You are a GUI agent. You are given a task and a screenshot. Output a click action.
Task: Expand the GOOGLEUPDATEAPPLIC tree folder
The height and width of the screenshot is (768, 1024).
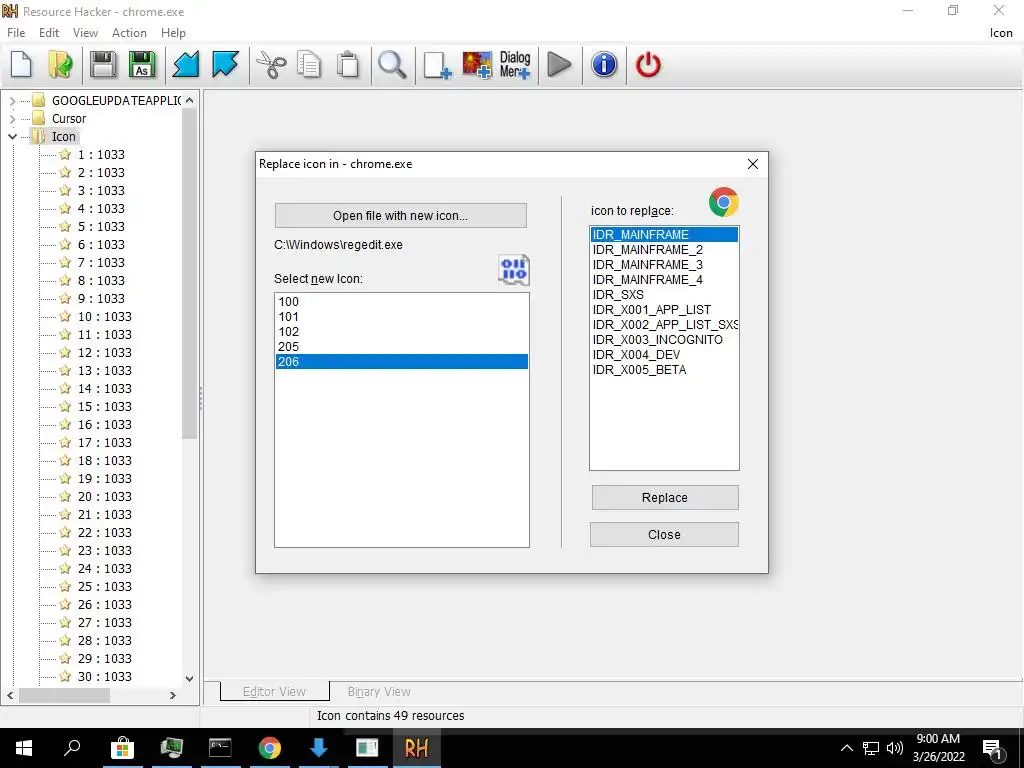point(12,101)
